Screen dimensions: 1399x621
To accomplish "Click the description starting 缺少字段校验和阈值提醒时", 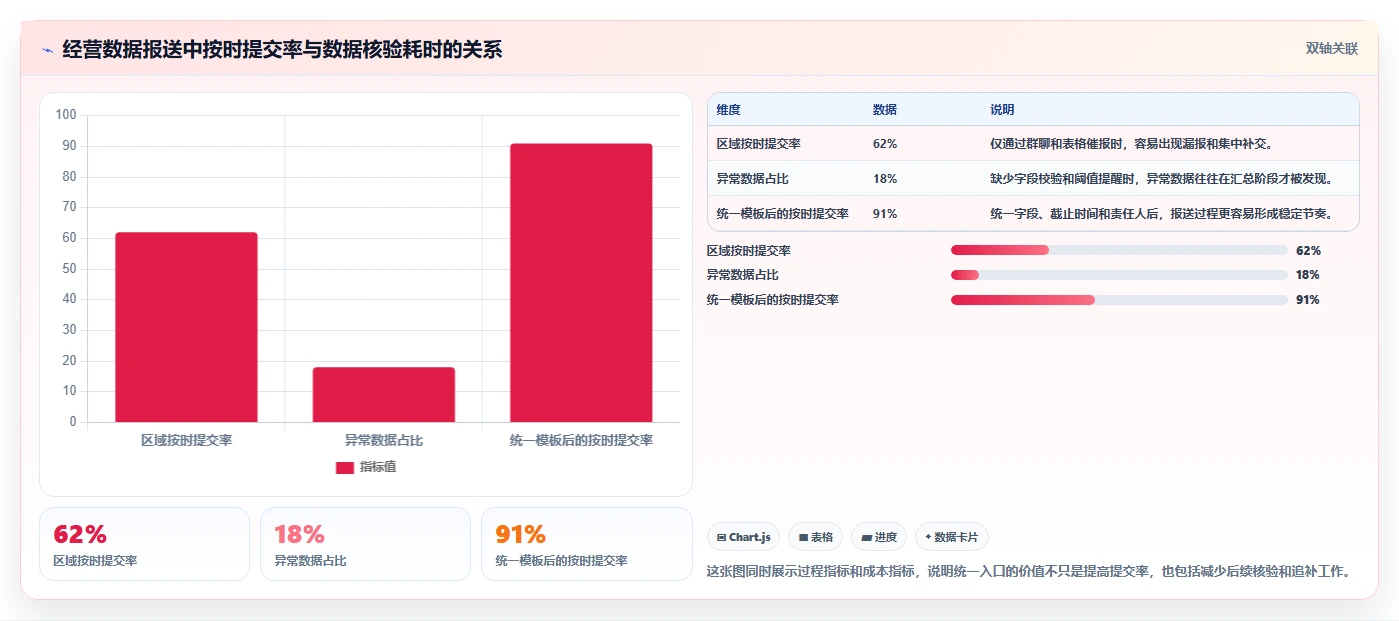I will click(x=1161, y=179).
